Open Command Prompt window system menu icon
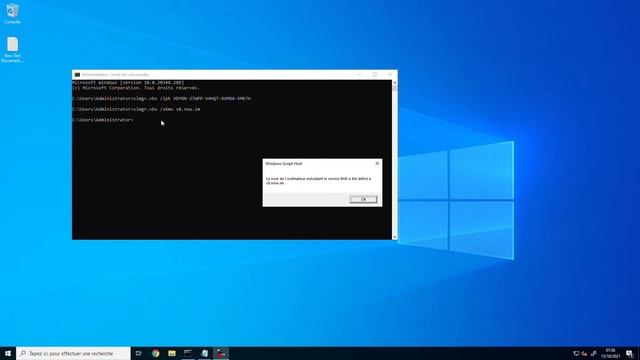Image resolution: width=640 pixels, height=360 pixels. (x=77, y=75)
